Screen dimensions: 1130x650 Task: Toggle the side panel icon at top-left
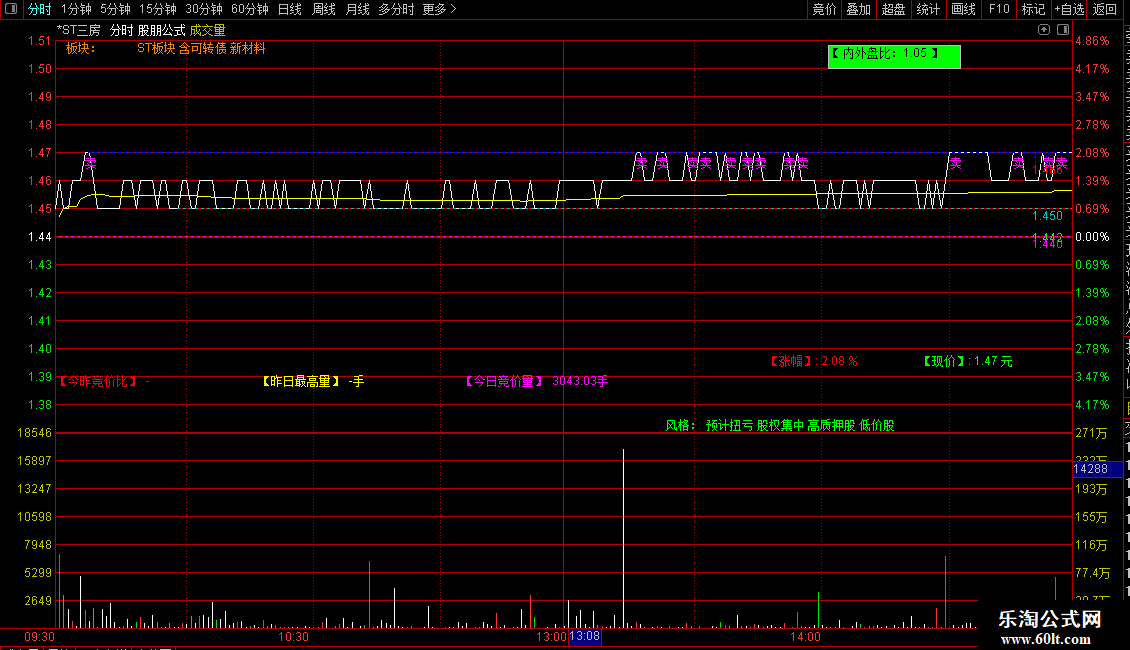(x=11, y=9)
